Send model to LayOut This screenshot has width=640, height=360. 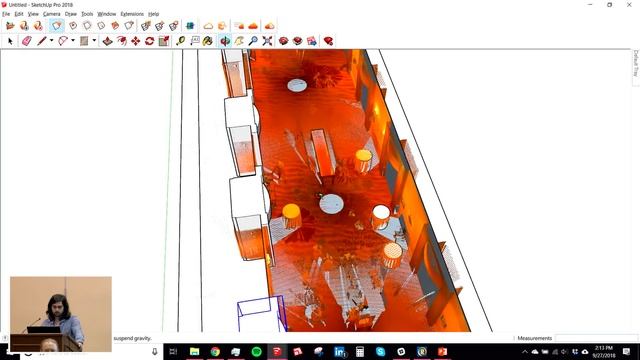(x=311, y=41)
